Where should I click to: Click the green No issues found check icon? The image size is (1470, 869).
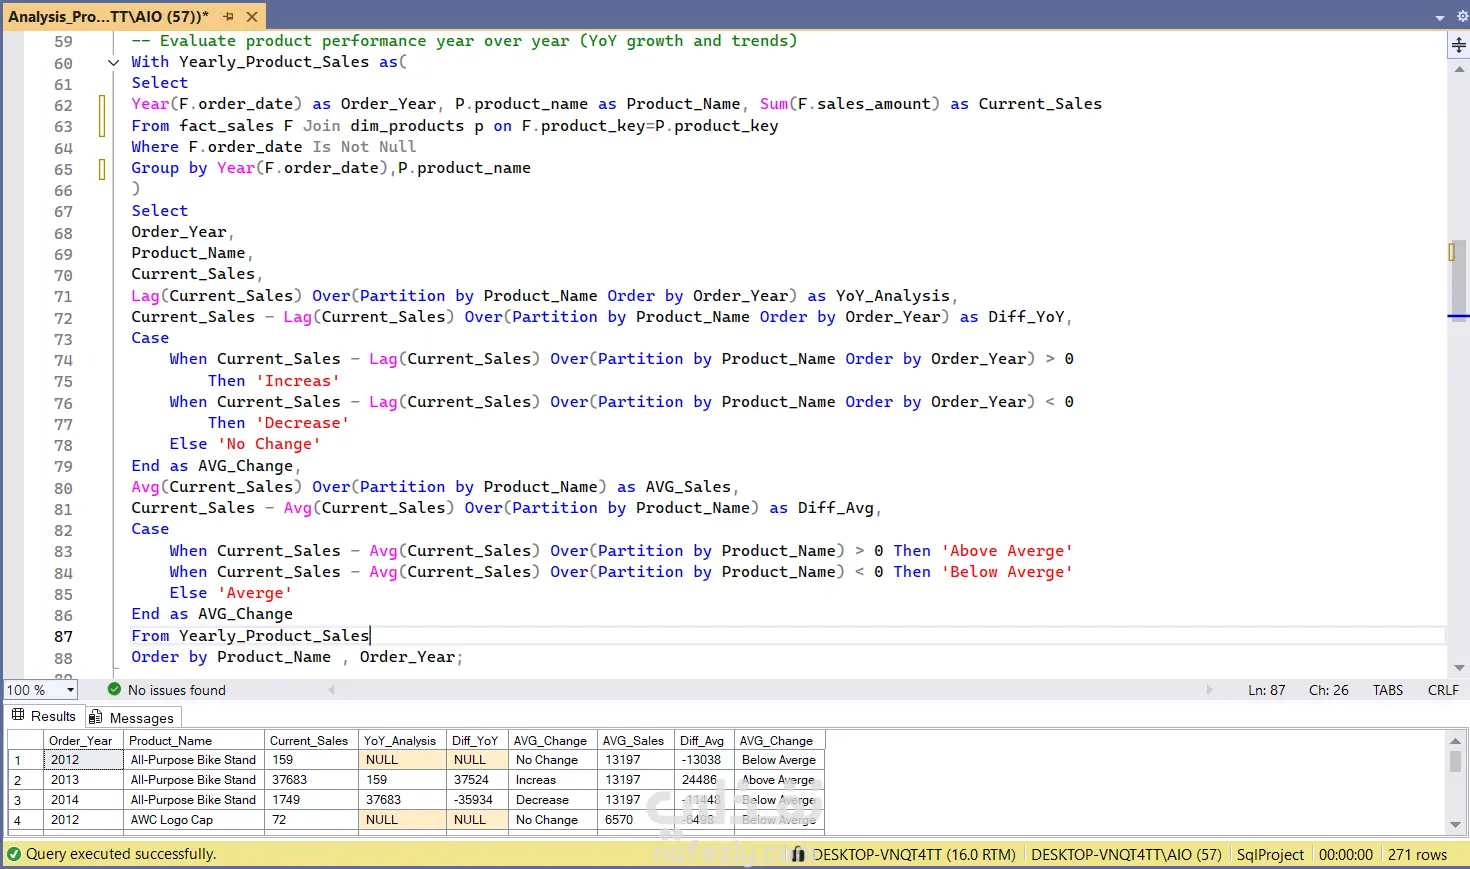[115, 689]
